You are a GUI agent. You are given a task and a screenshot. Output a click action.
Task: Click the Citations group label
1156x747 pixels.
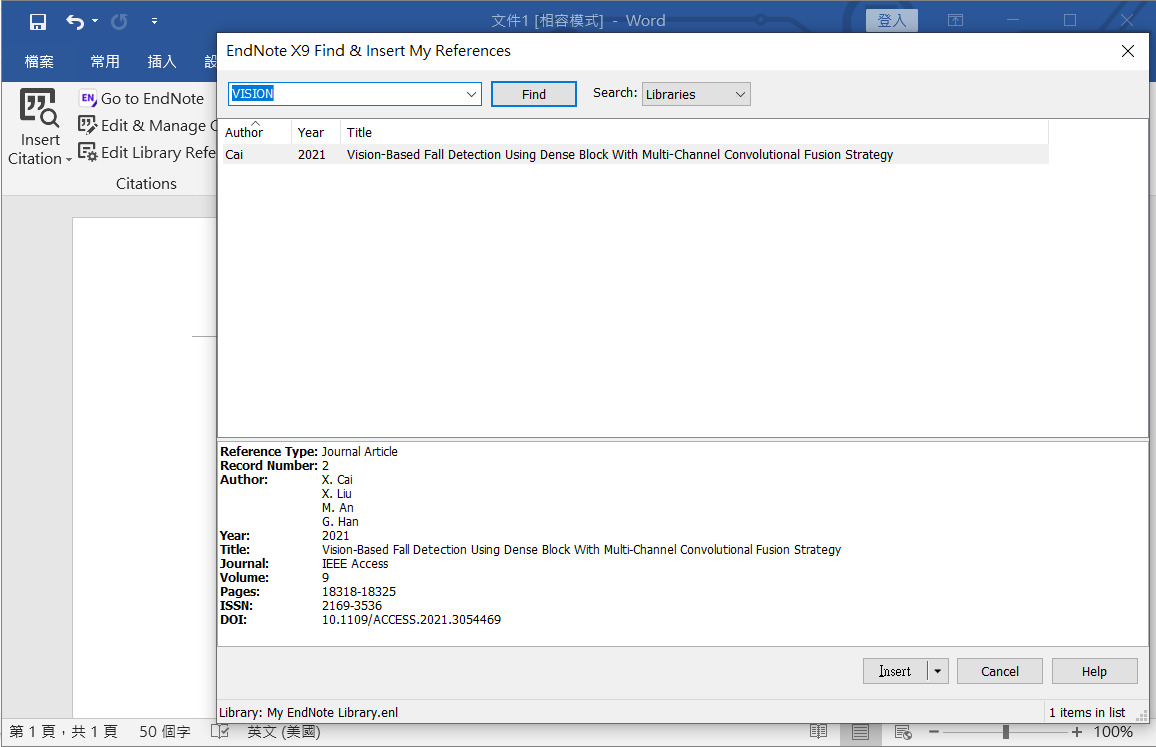click(x=146, y=184)
